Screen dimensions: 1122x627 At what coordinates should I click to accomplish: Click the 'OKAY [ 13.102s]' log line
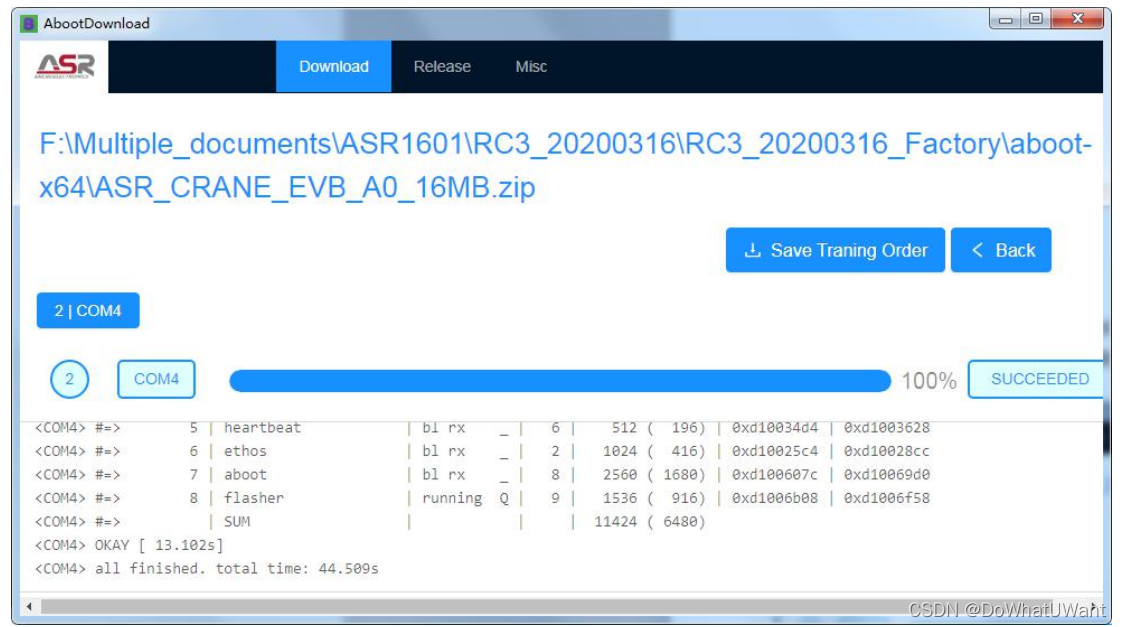click(x=129, y=545)
